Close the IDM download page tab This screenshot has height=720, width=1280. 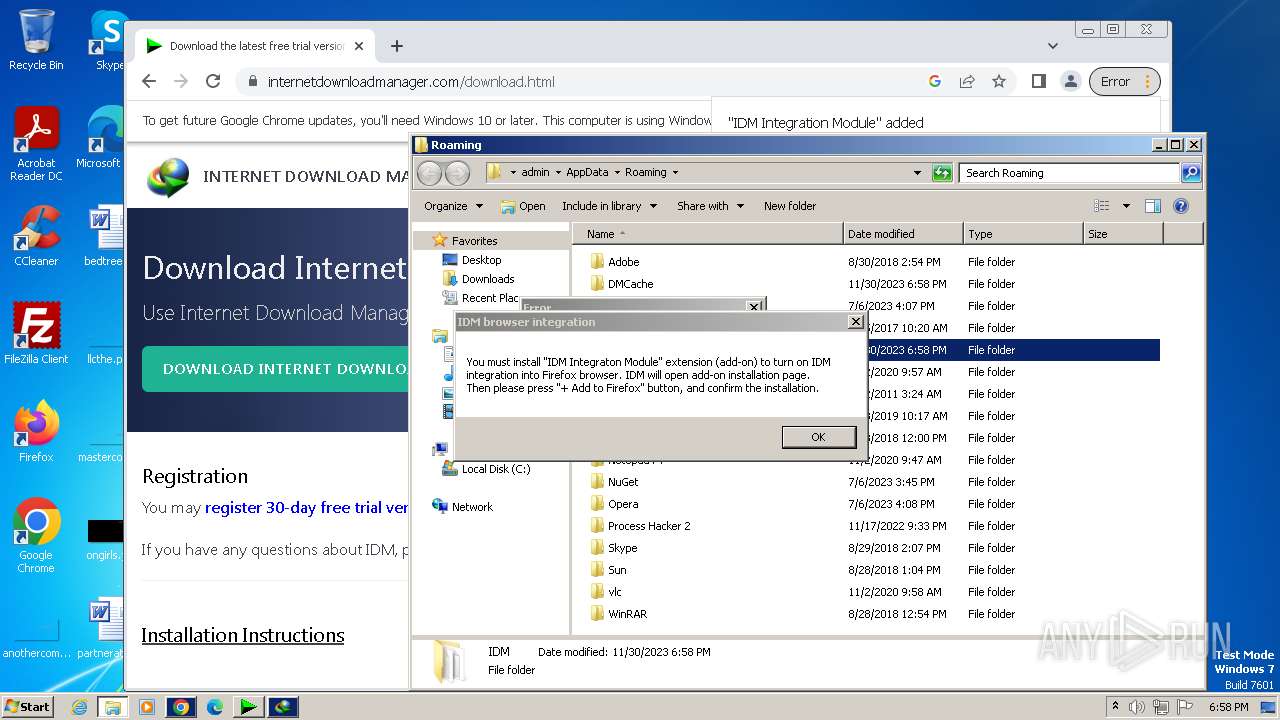tap(359, 46)
